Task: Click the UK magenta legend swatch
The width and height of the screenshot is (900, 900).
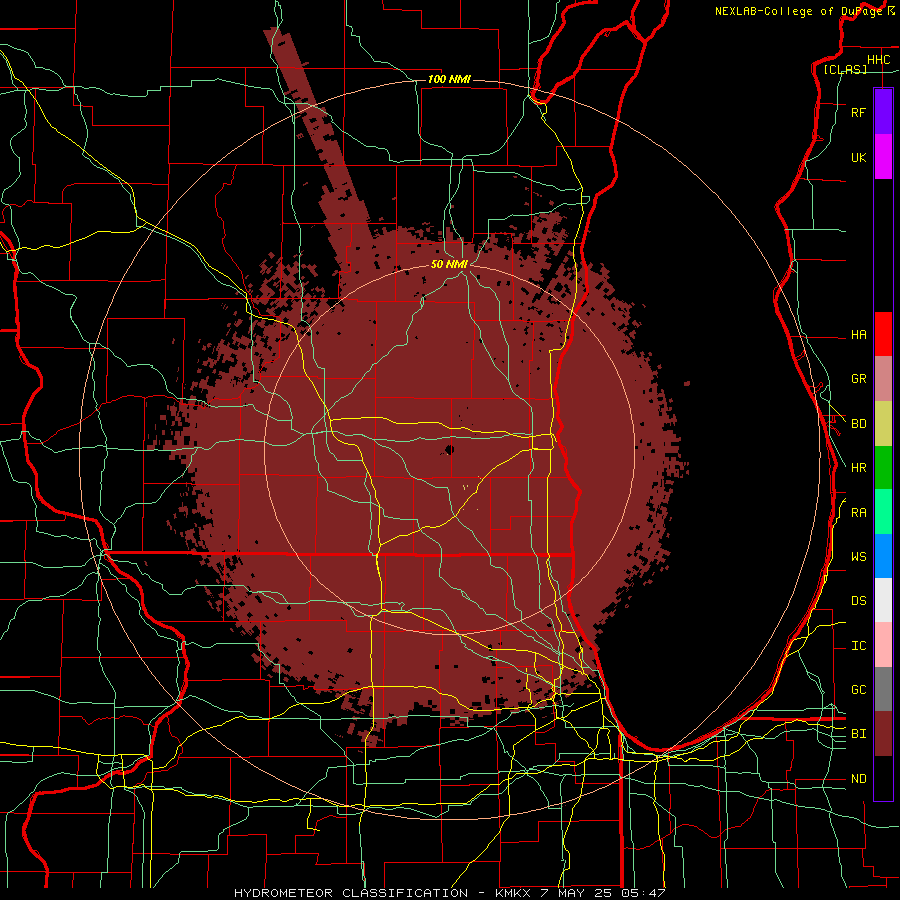Action: [x=883, y=157]
